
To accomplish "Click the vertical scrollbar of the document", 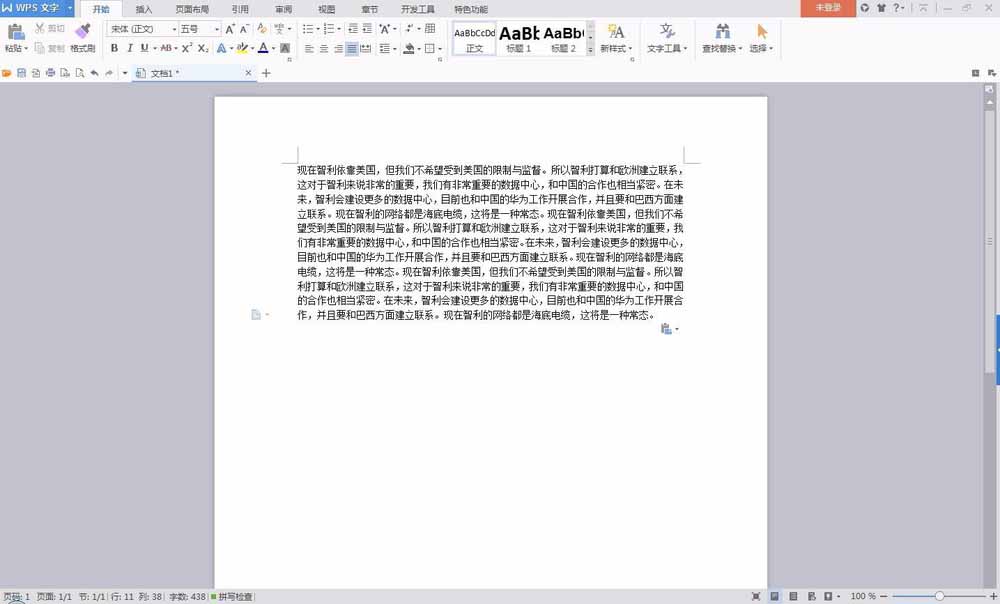I will 990,240.
